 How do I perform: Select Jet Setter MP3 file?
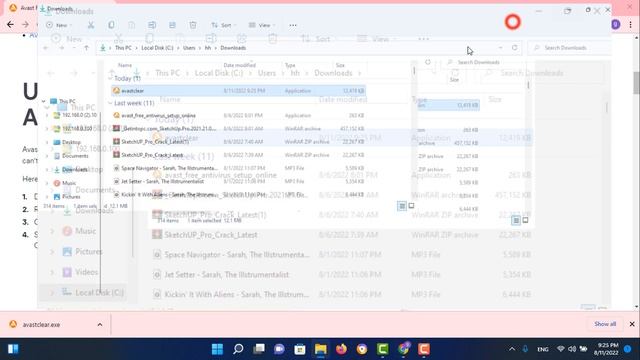click(x=238, y=181)
